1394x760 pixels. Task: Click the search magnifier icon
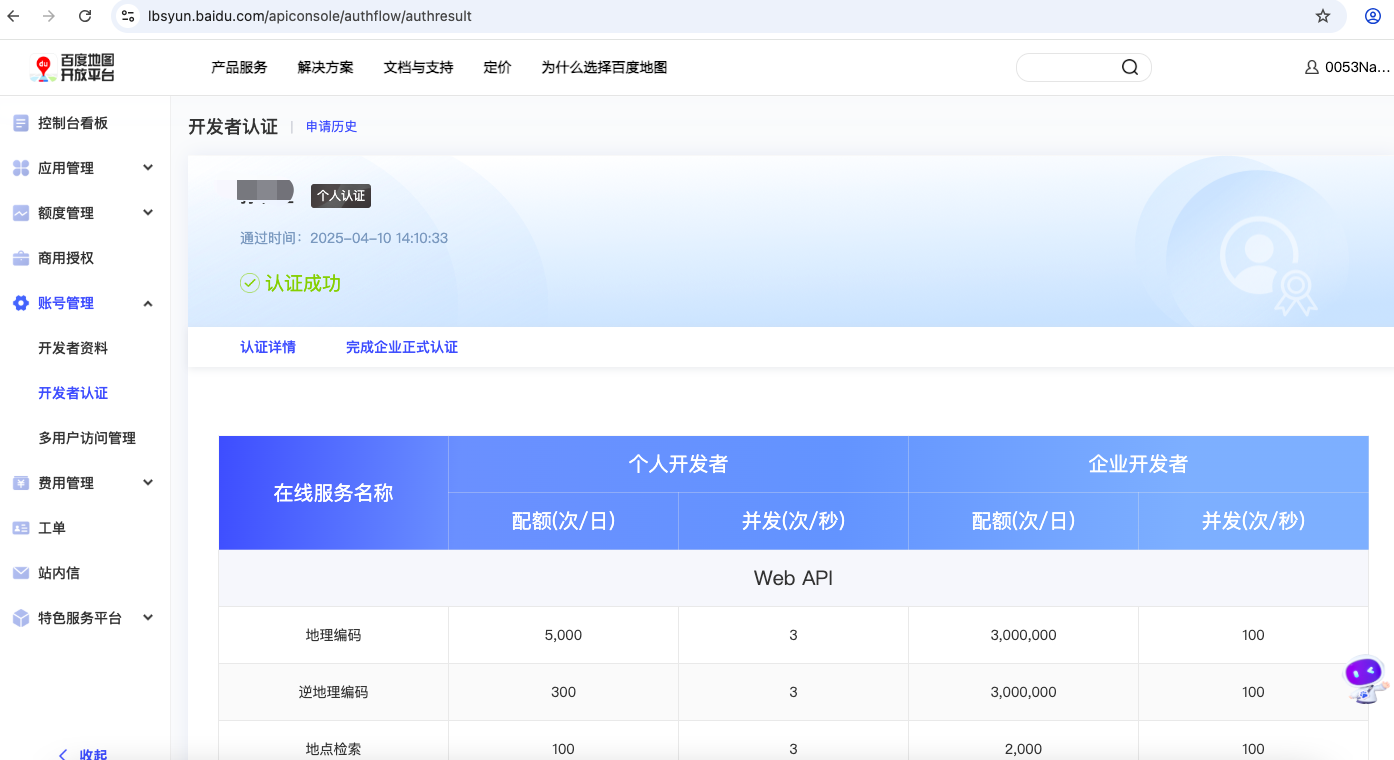pyautogui.click(x=1130, y=67)
